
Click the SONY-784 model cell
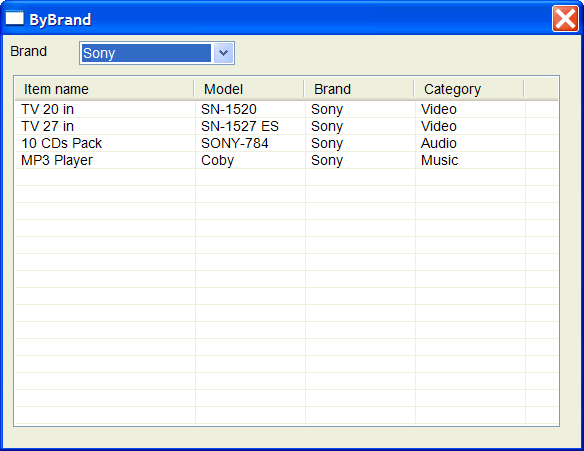(235, 143)
